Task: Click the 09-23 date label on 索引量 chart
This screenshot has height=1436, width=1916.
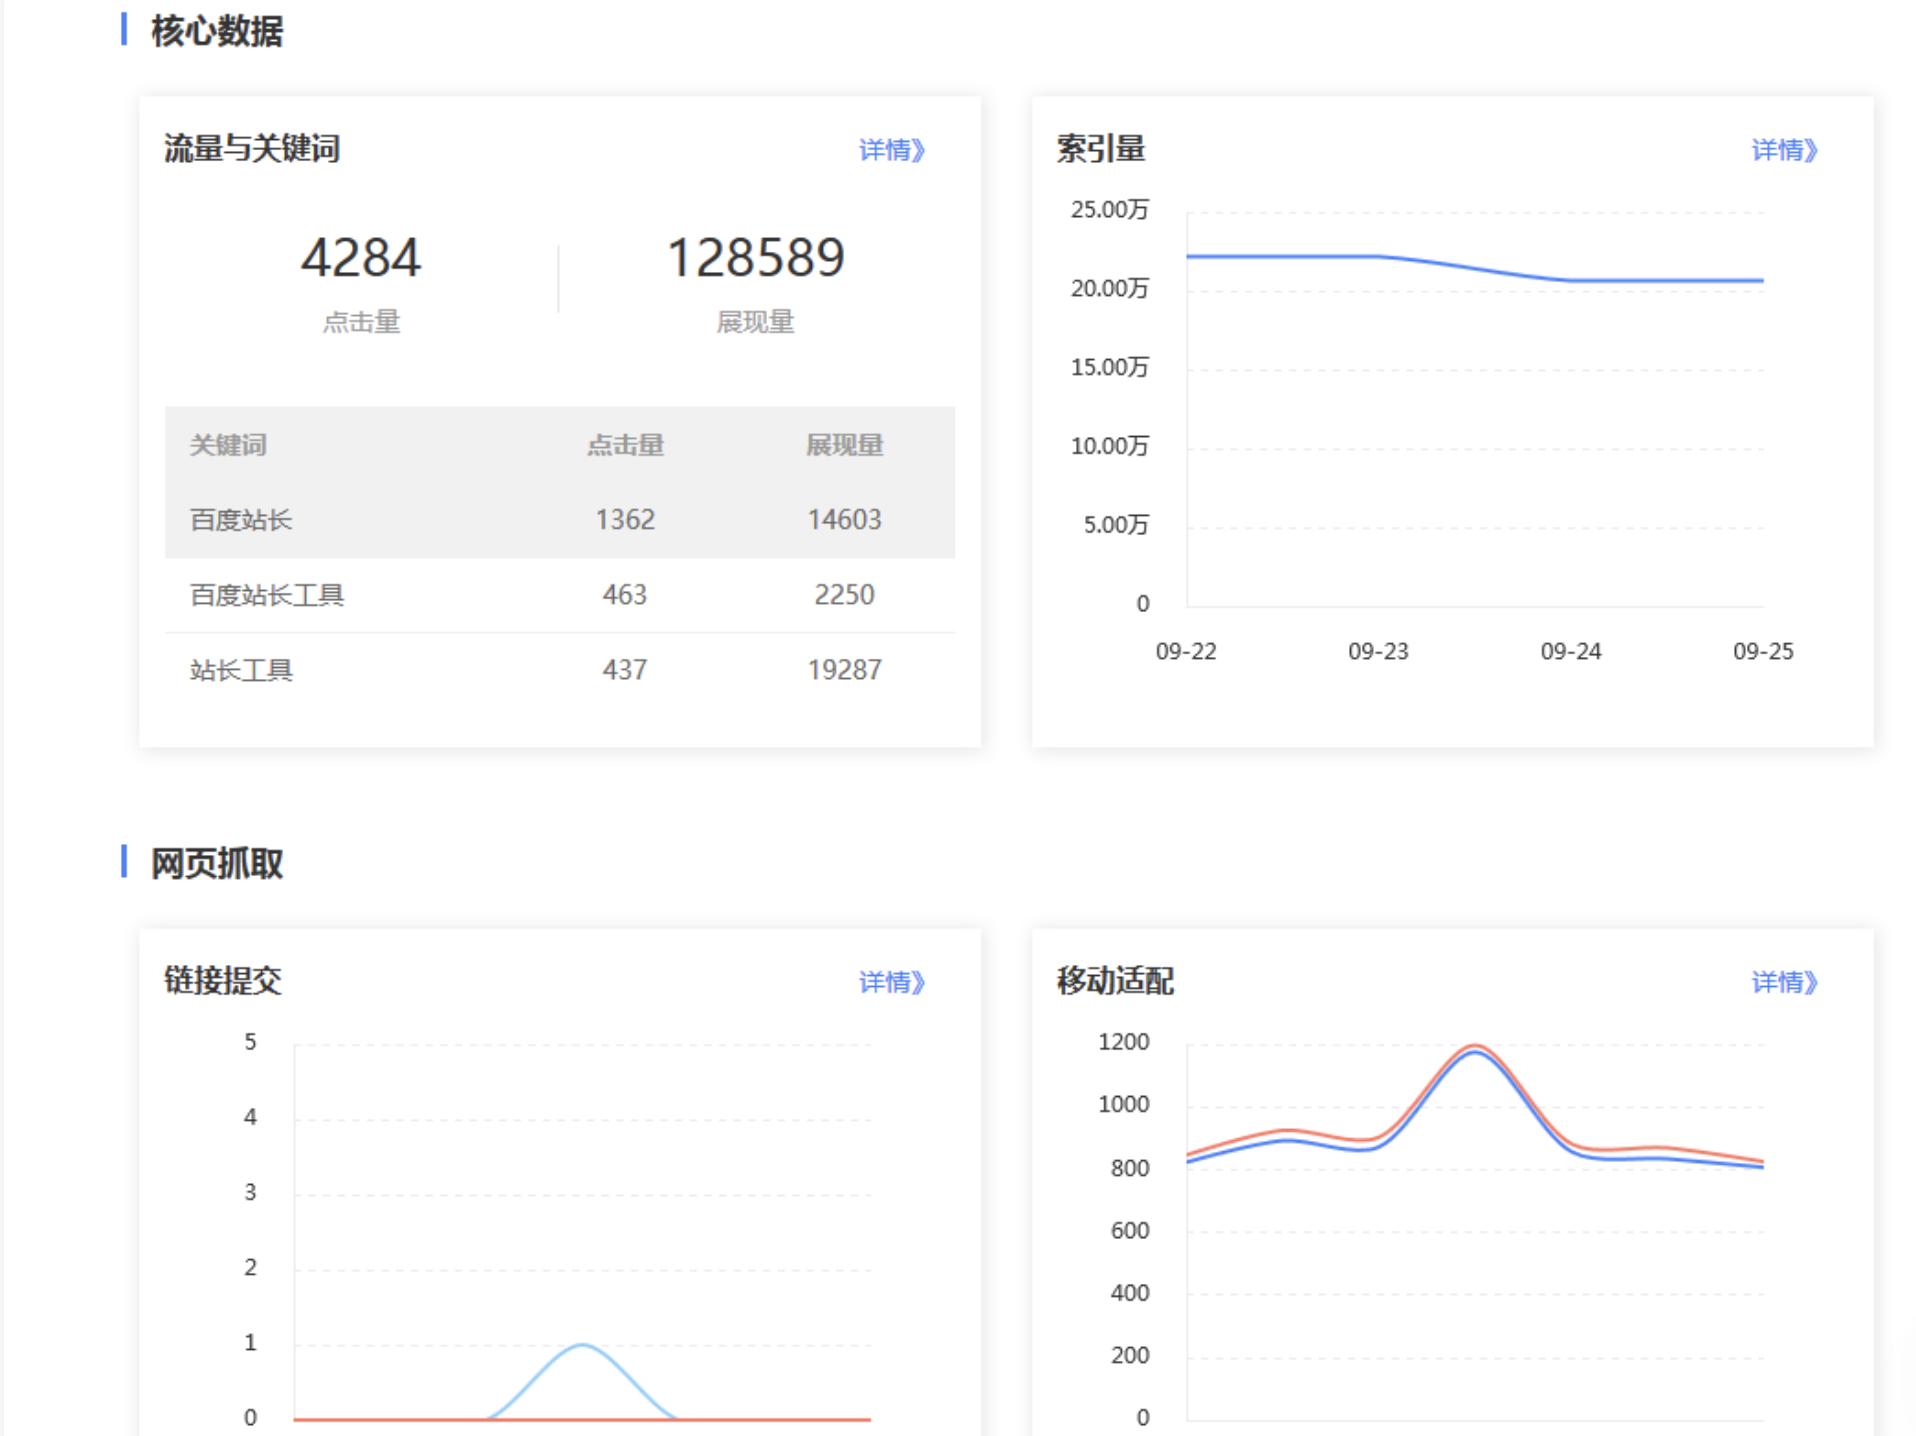Action: click(1378, 652)
